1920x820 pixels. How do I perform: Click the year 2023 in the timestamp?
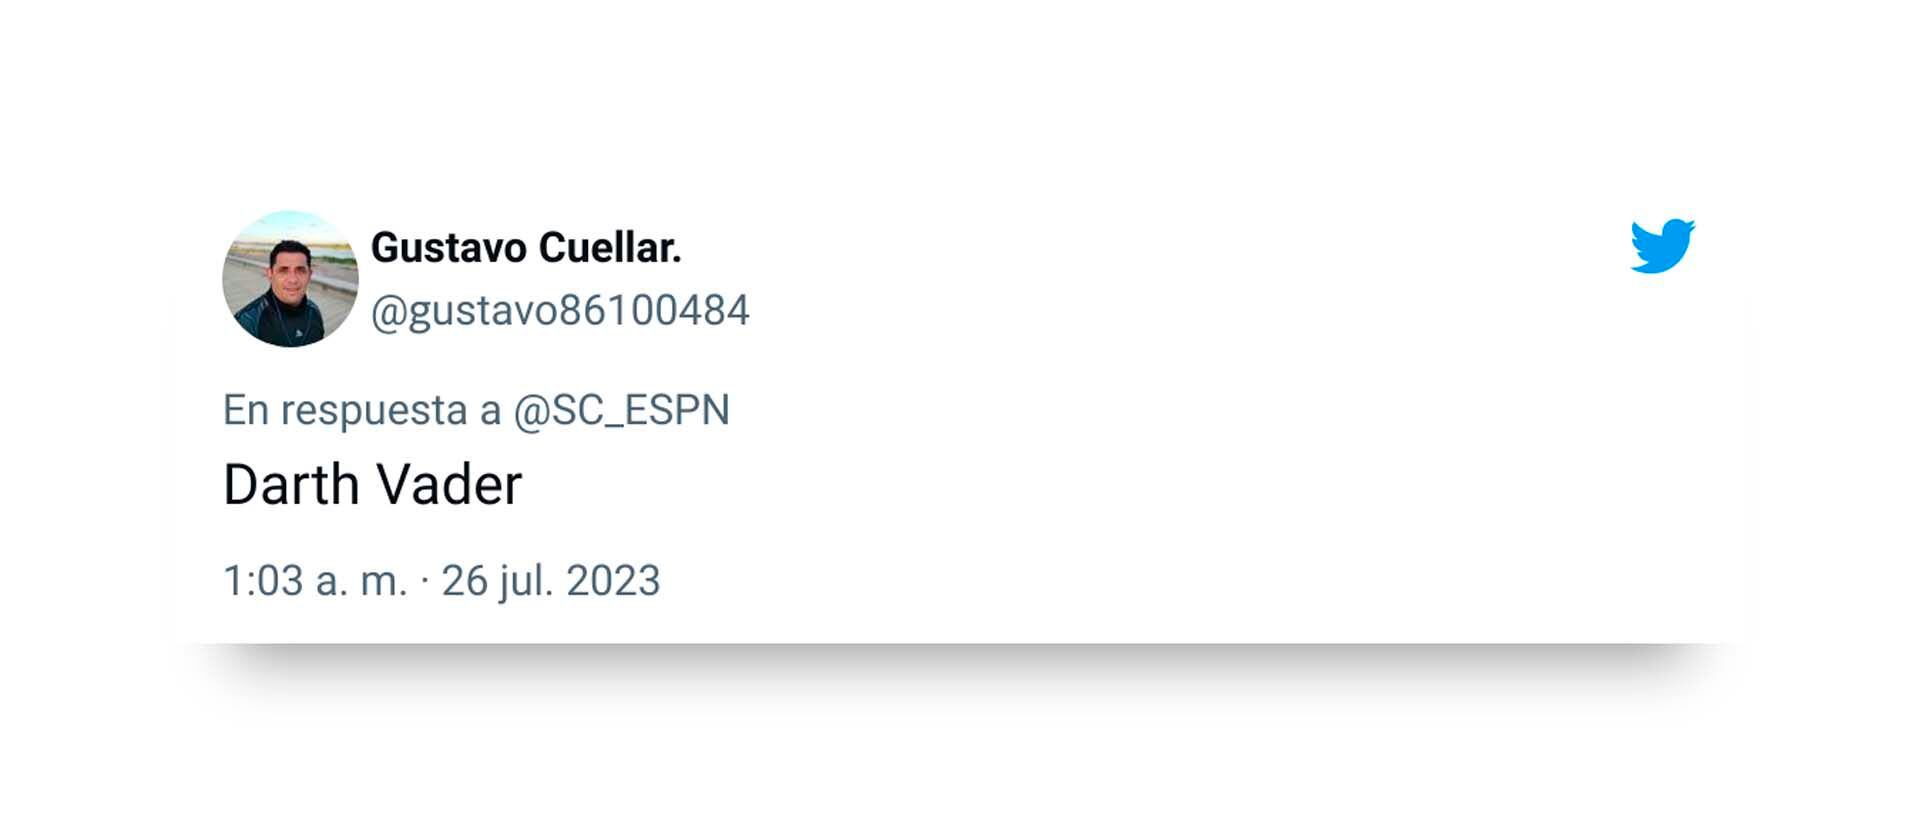pyautogui.click(x=613, y=581)
